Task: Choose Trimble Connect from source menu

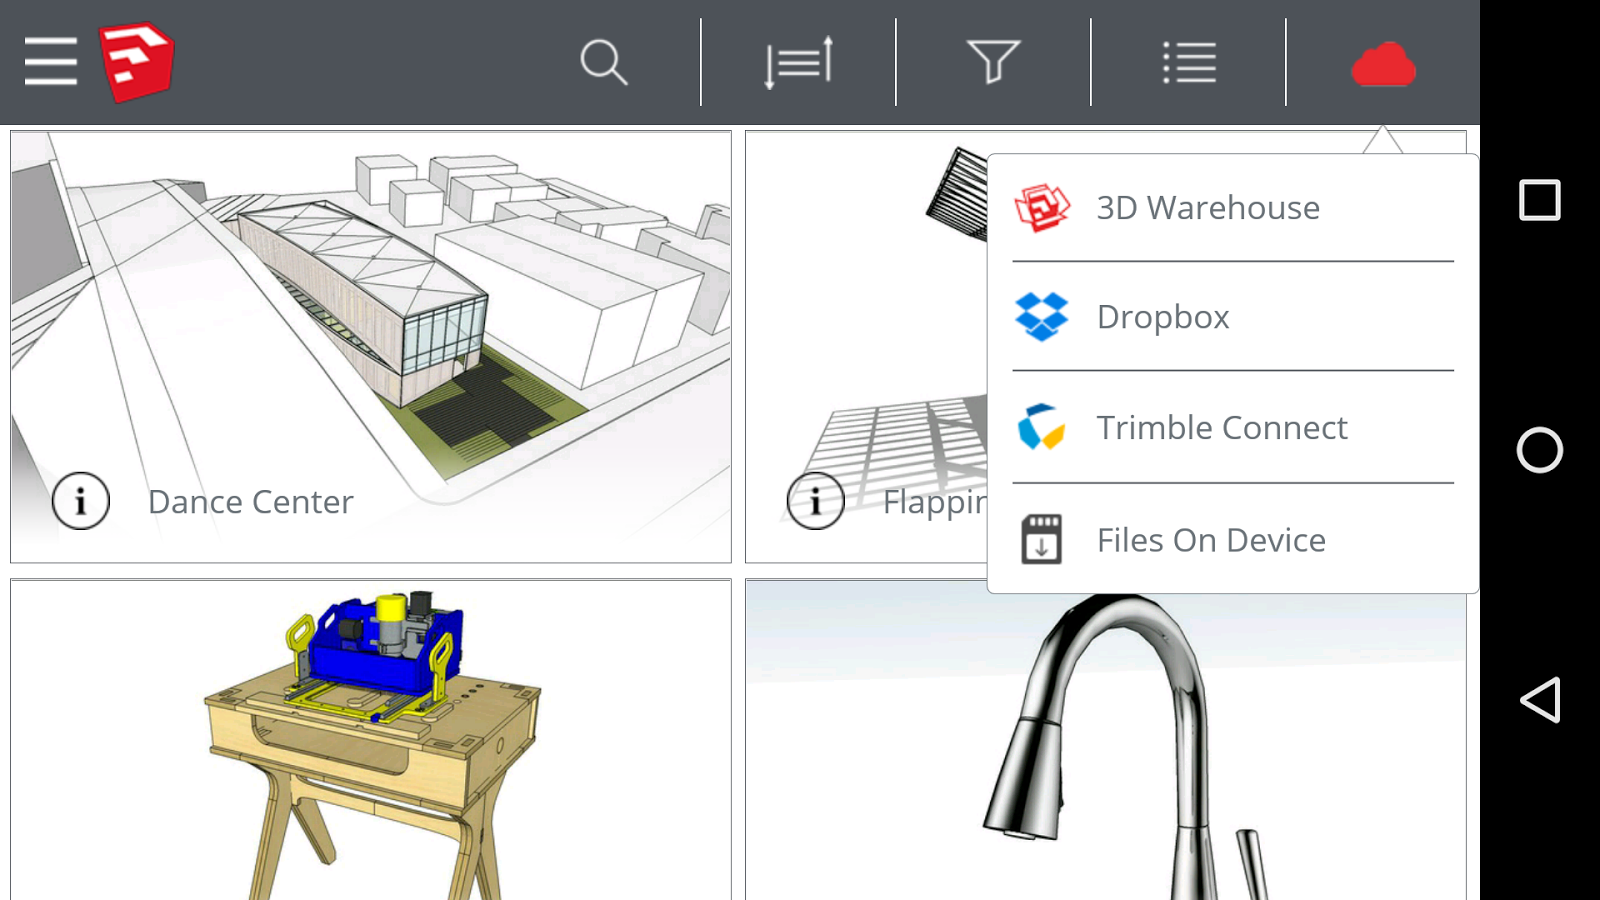Action: point(1233,428)
